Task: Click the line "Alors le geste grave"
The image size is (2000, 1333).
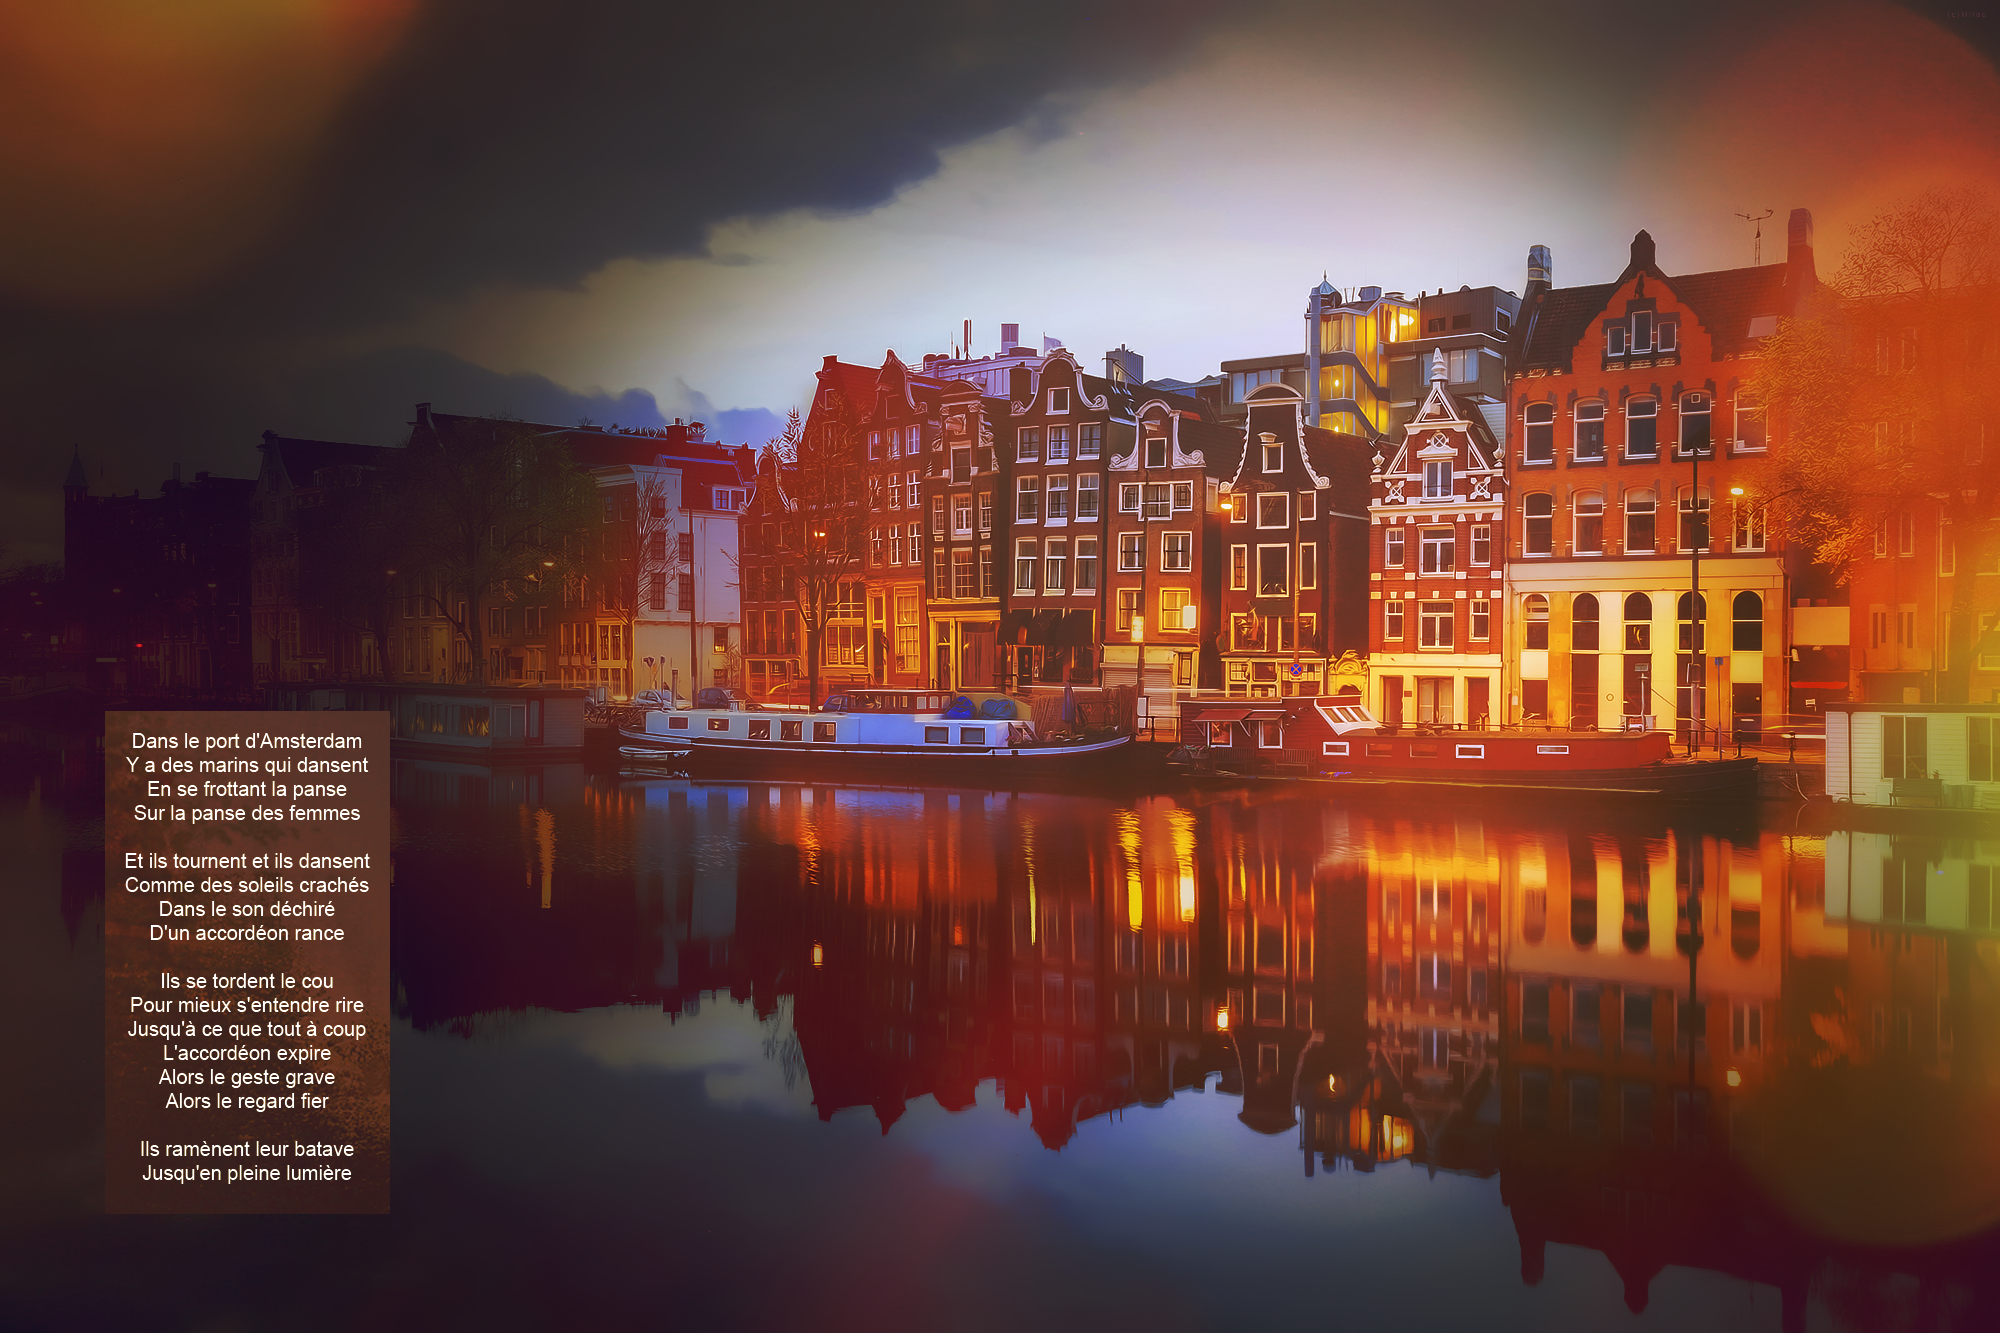Action: click(247, 1077)
